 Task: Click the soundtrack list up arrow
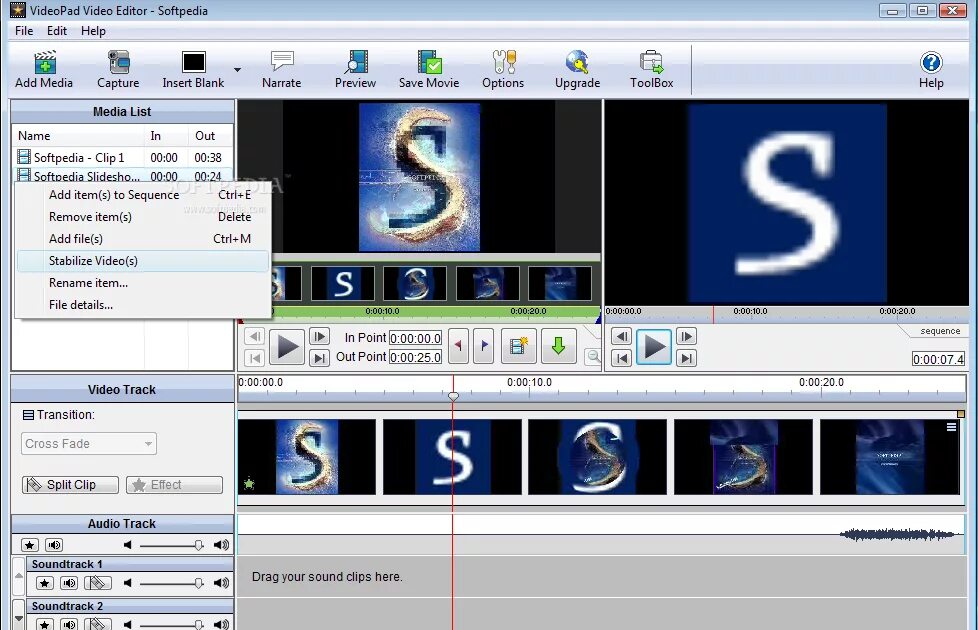point(19,576)
